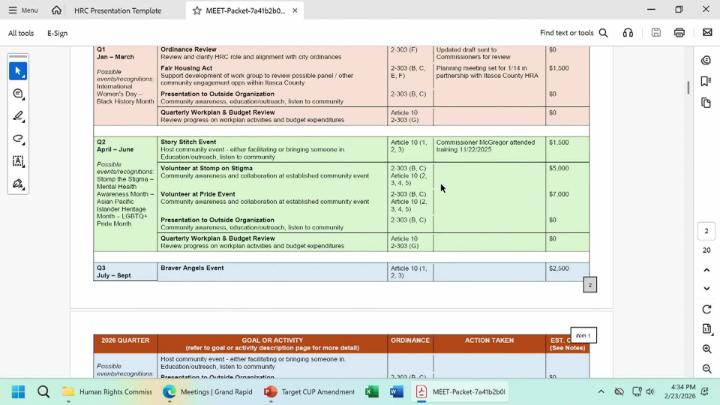Pick the highlighter pen tool
This screenshot has width=720, height=405.
click(18, 117)
